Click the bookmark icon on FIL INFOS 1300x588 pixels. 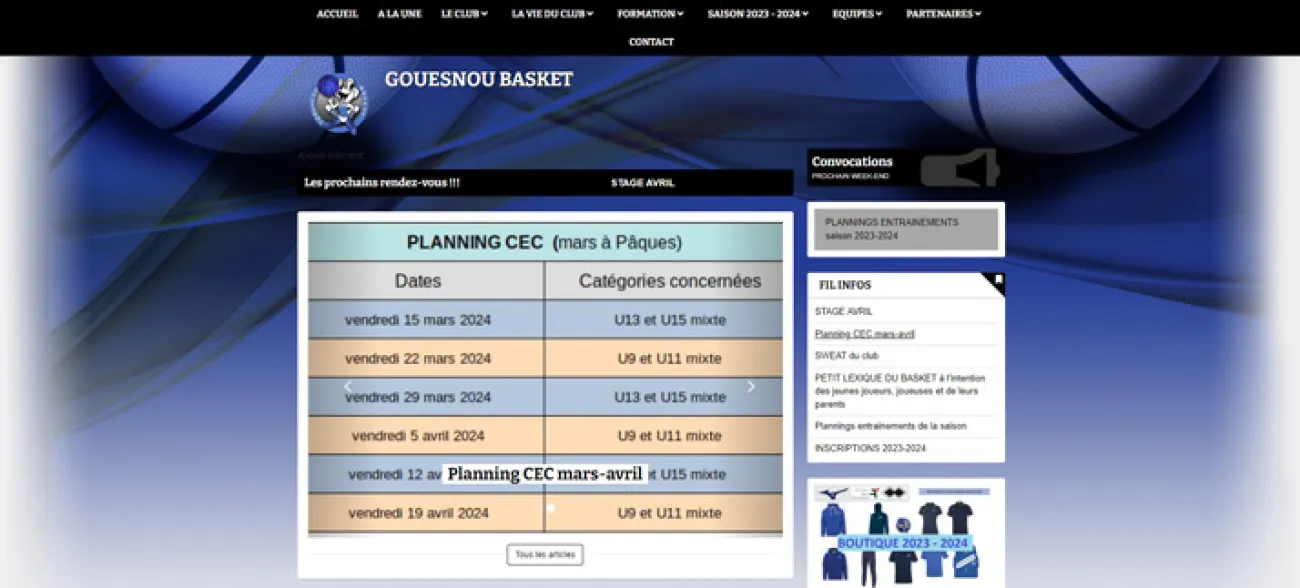coord(997,281)
